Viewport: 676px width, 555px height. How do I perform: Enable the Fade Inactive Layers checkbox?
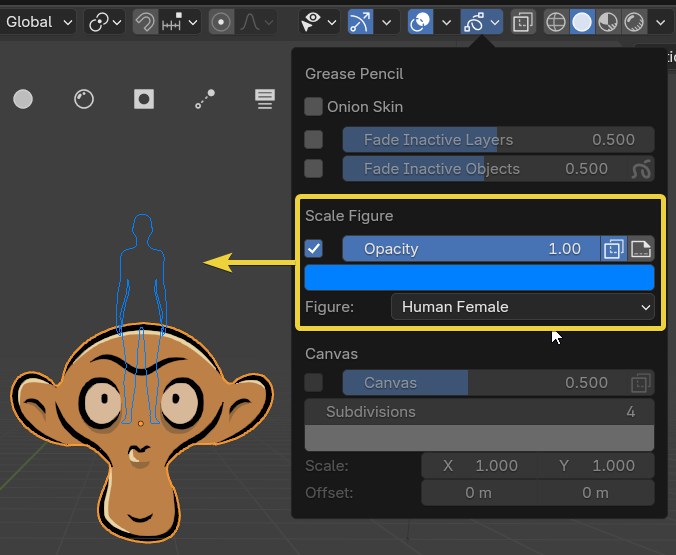(313, 140)
